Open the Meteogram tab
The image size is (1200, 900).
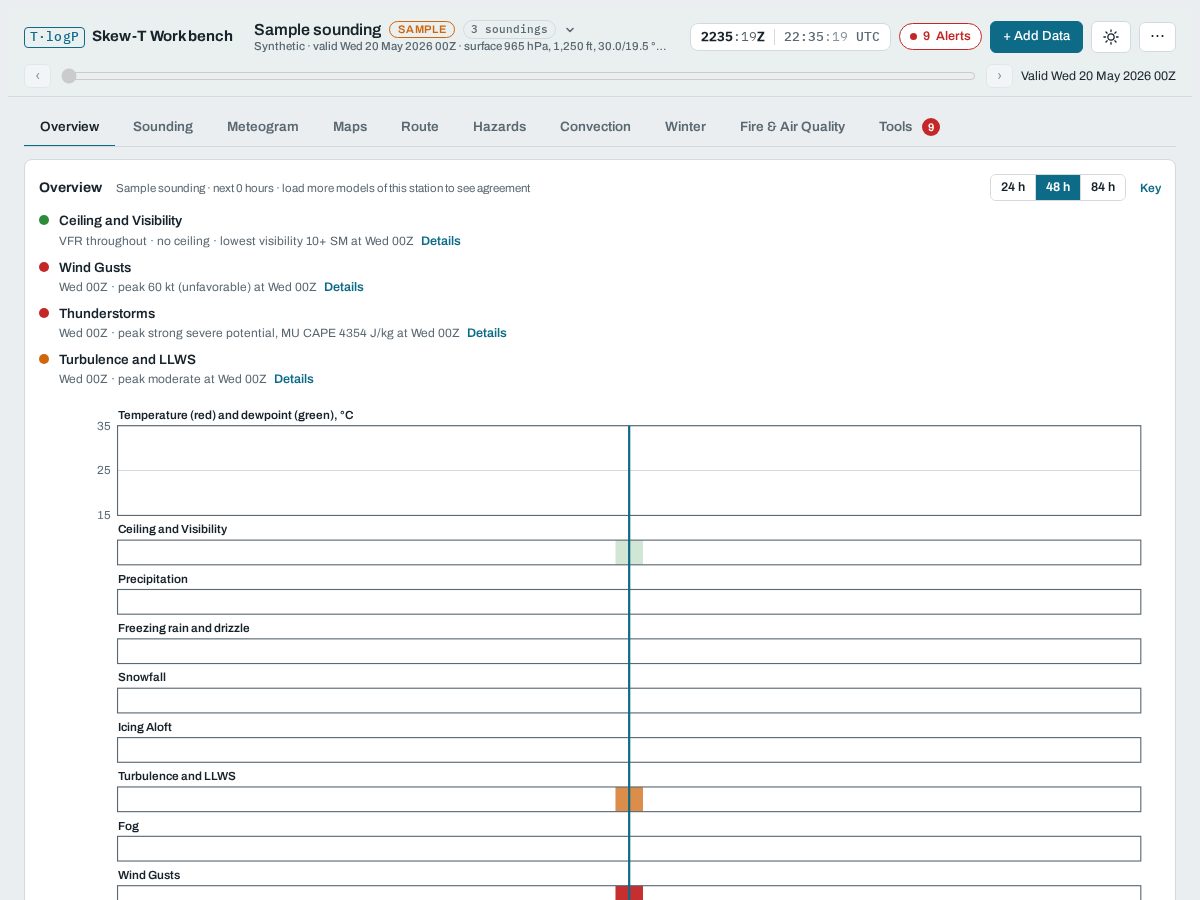[x=263, y=127]
